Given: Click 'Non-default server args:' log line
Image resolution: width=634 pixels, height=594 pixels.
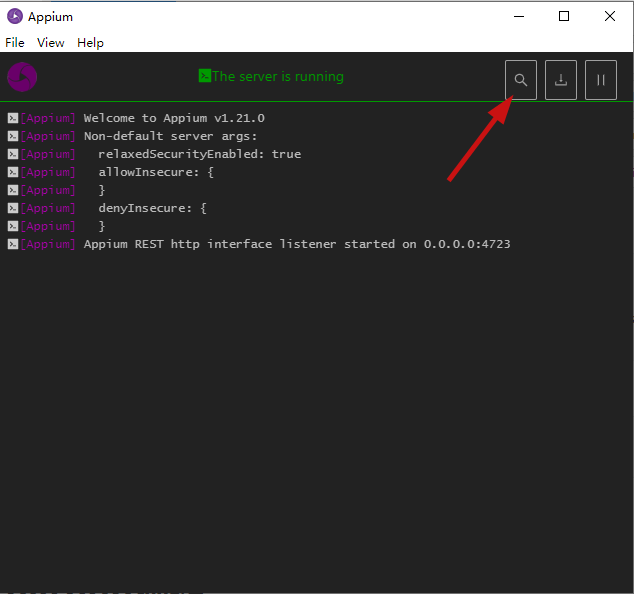Looking at the screenshot, I should pos(170,136).
